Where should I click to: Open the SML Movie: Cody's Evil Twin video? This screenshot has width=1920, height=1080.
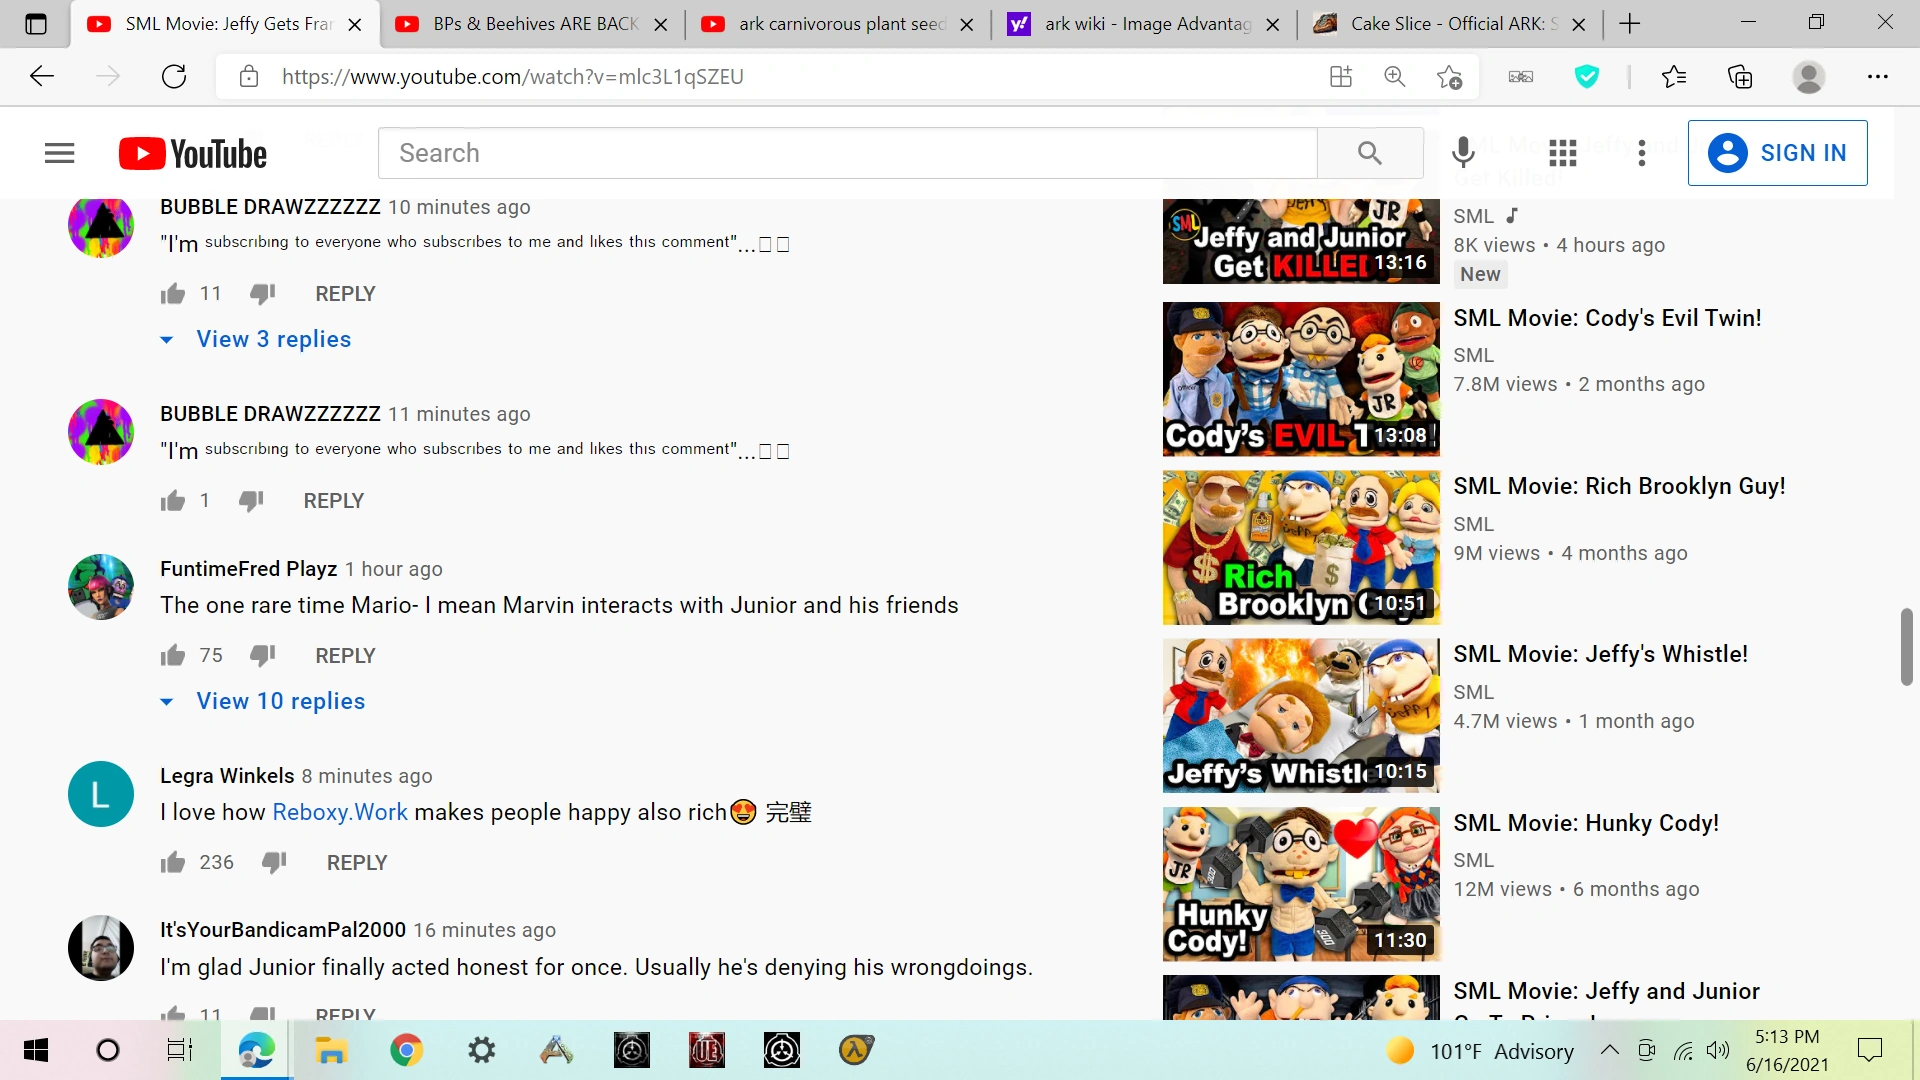coord(1300,379)
